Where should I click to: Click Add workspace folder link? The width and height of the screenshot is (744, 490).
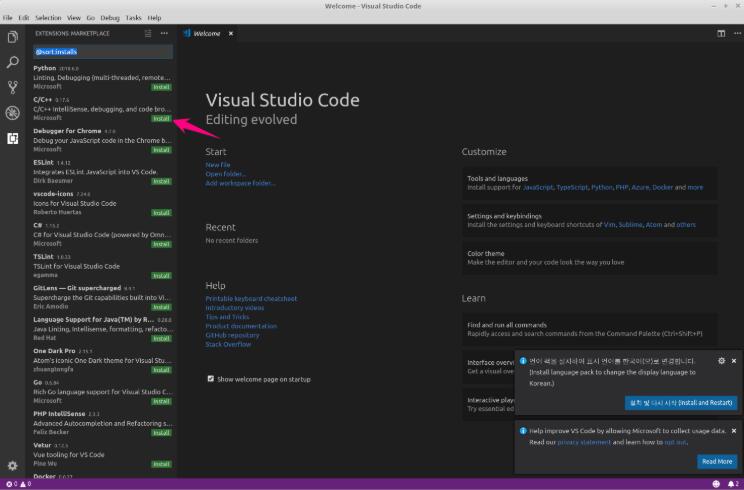point(241,183)
